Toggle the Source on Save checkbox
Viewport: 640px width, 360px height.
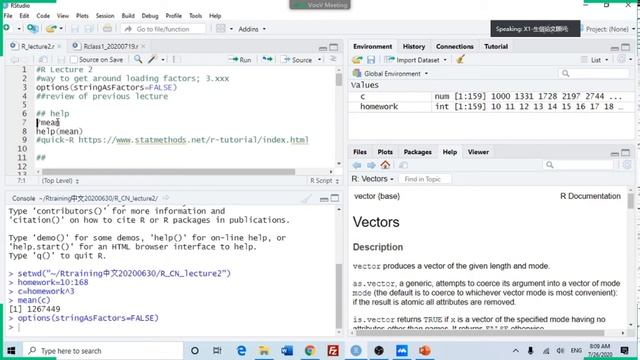pyautogui.click(x=73, y=60)
